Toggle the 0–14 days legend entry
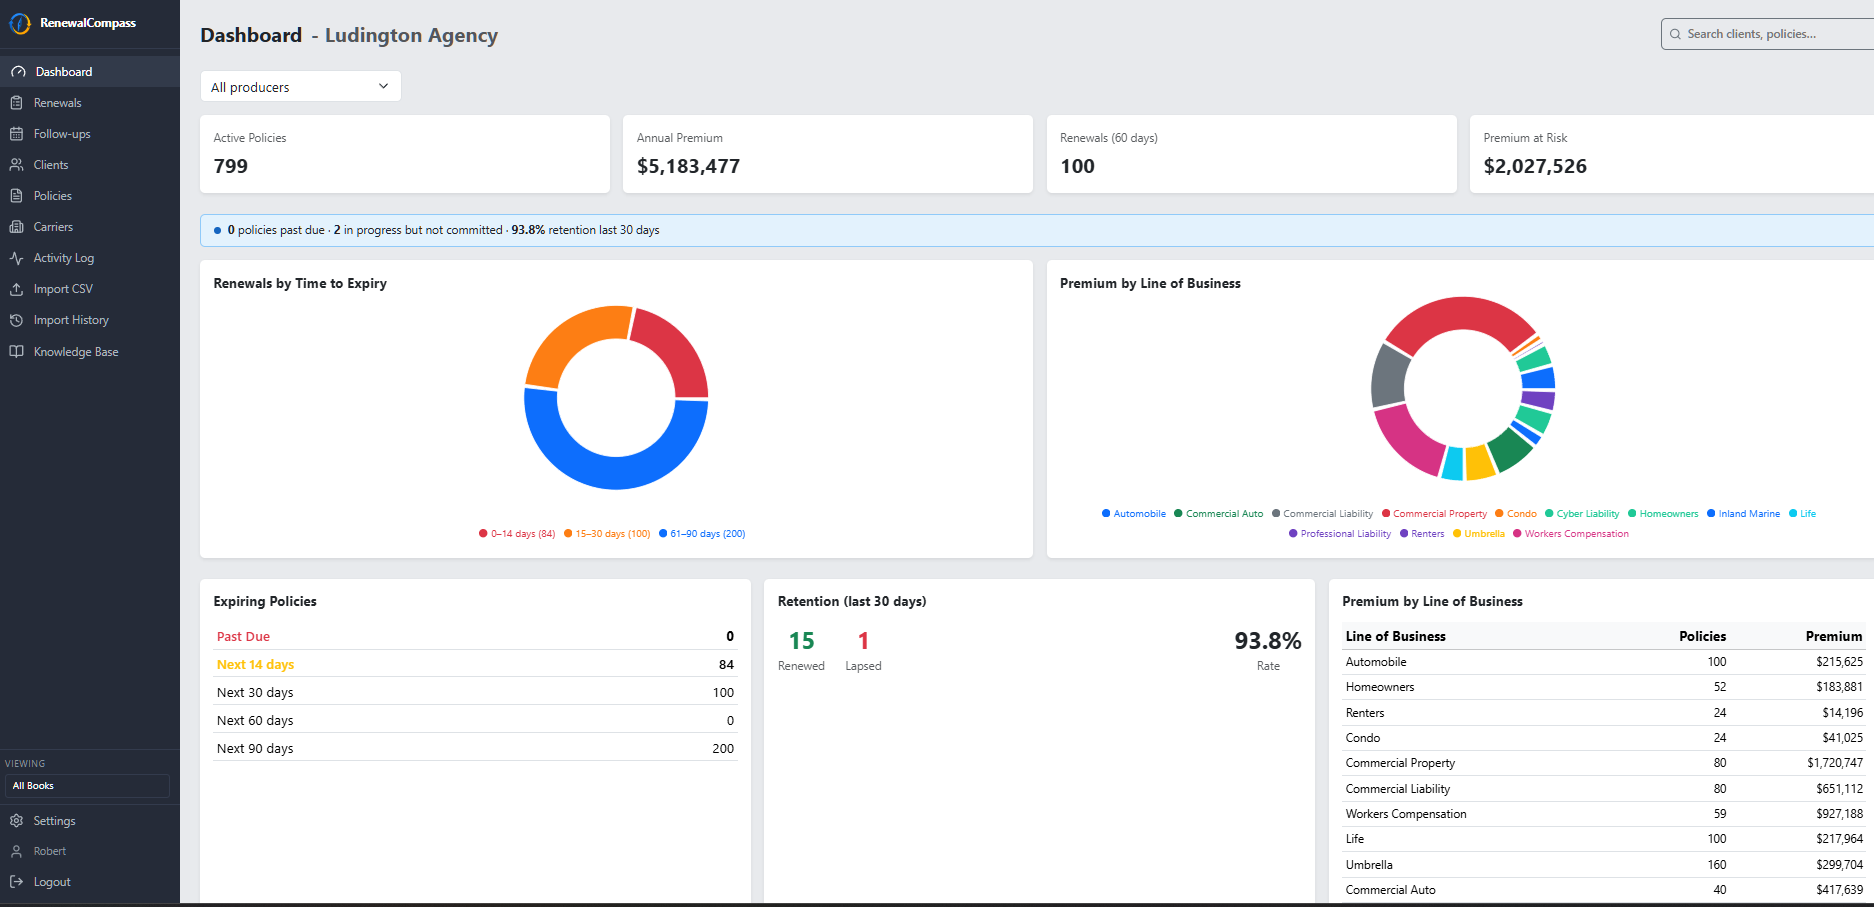Viewport: 1874px width, 907px height. (x=517, y=534)
